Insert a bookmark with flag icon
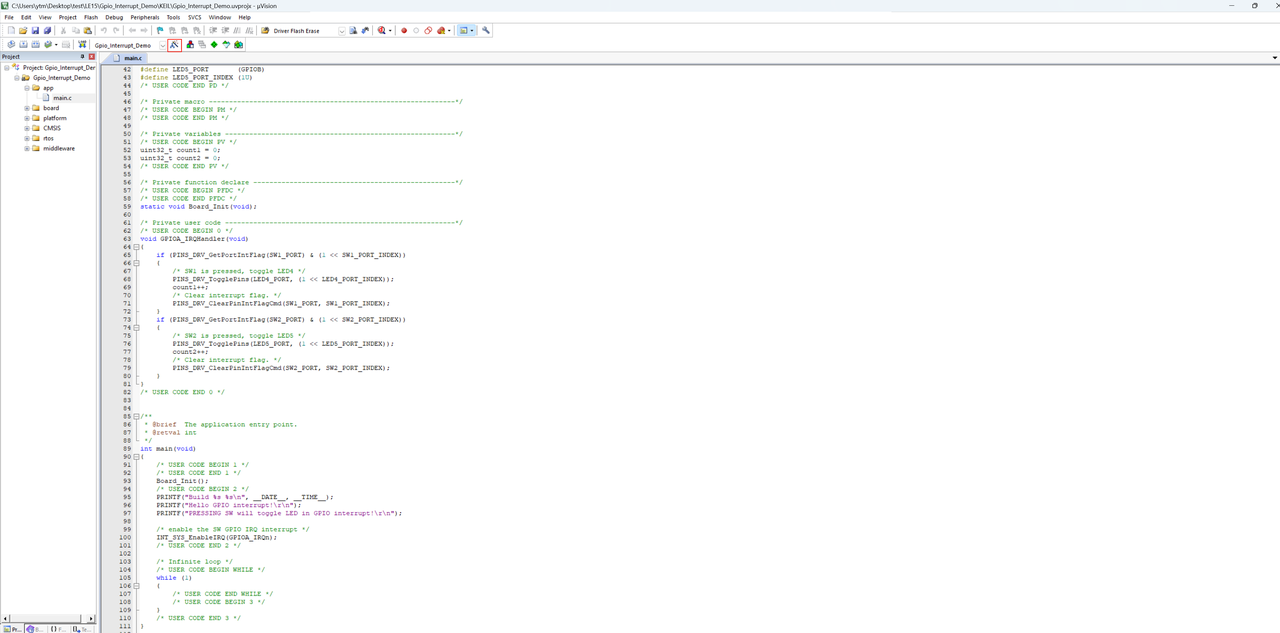 (x=160, y=31)
